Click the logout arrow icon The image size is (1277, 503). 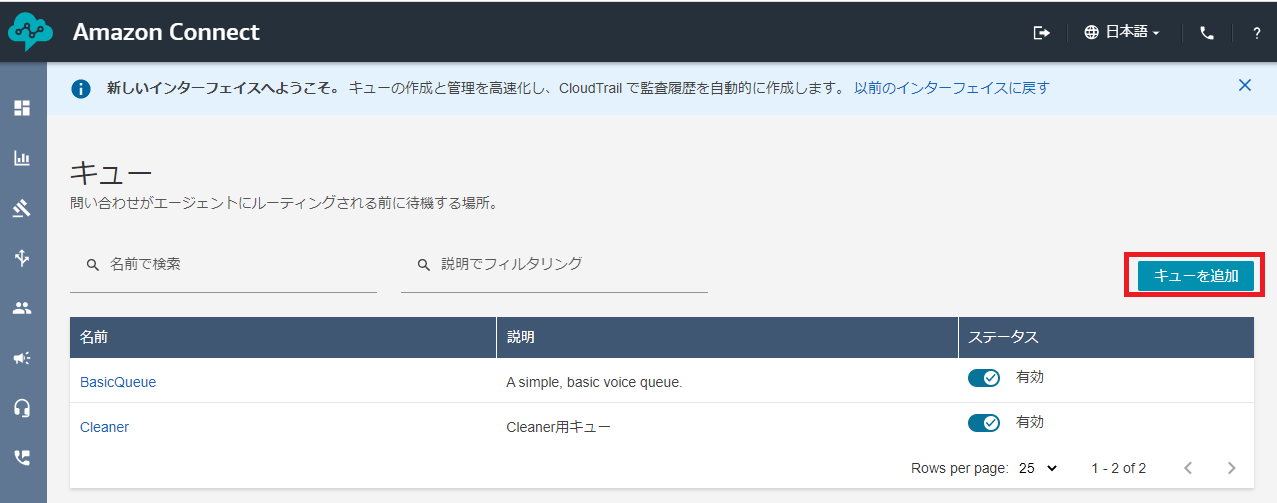click(1041, 33)
